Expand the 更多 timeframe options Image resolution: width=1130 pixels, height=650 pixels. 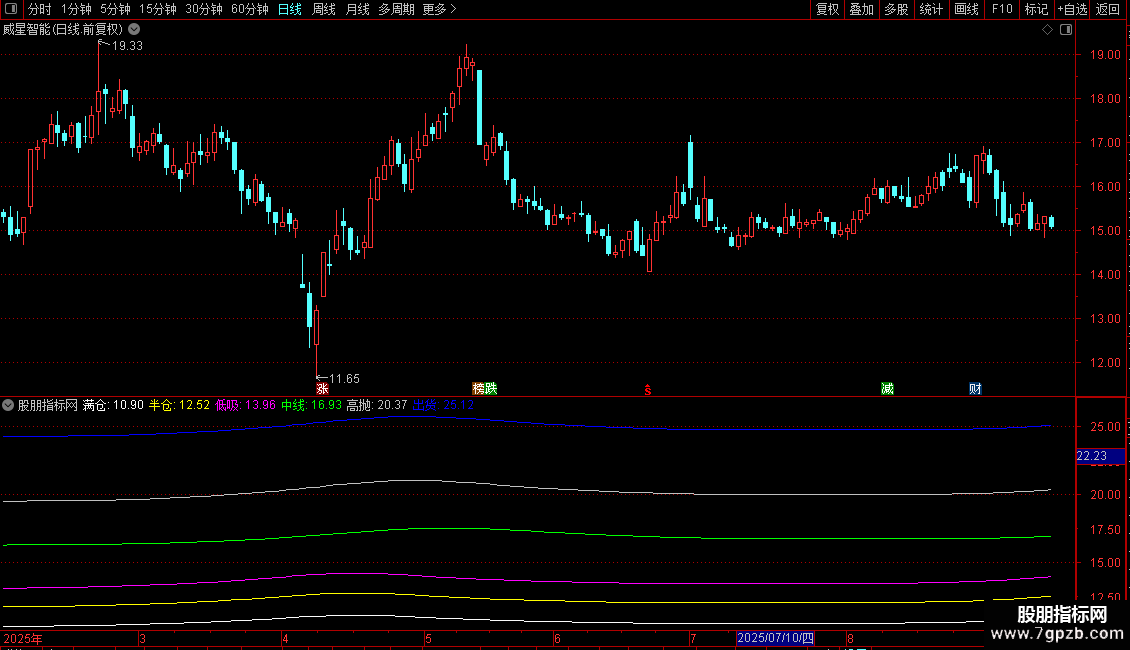pyautogui.click(x=439, y=10)
